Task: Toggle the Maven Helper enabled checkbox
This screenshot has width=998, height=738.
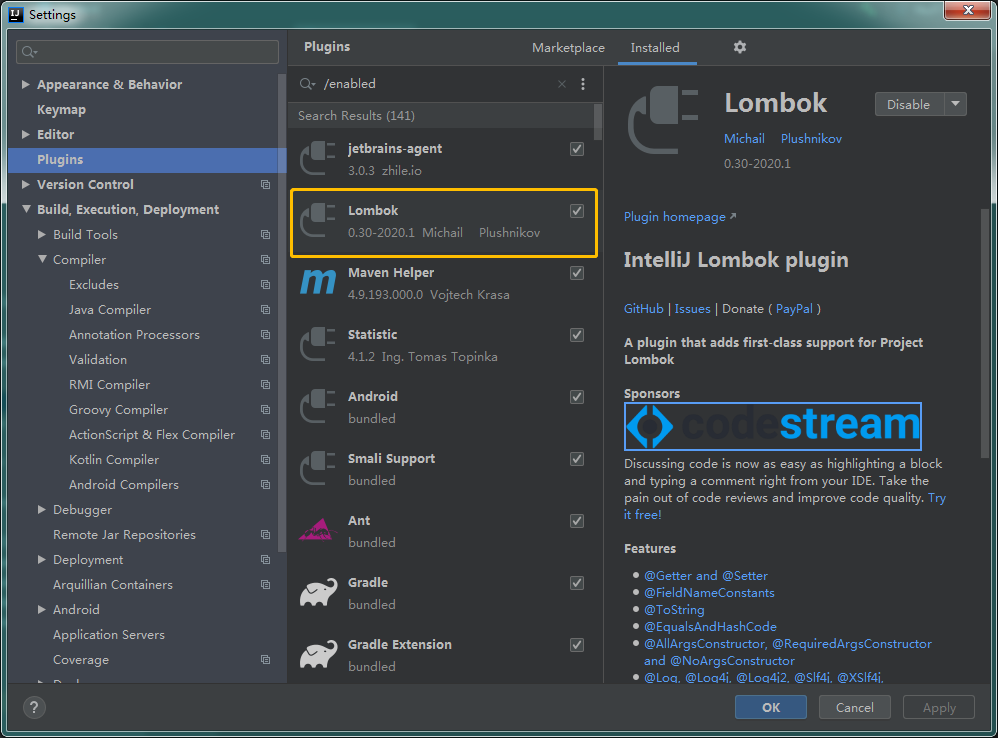Action: [577, 273]
